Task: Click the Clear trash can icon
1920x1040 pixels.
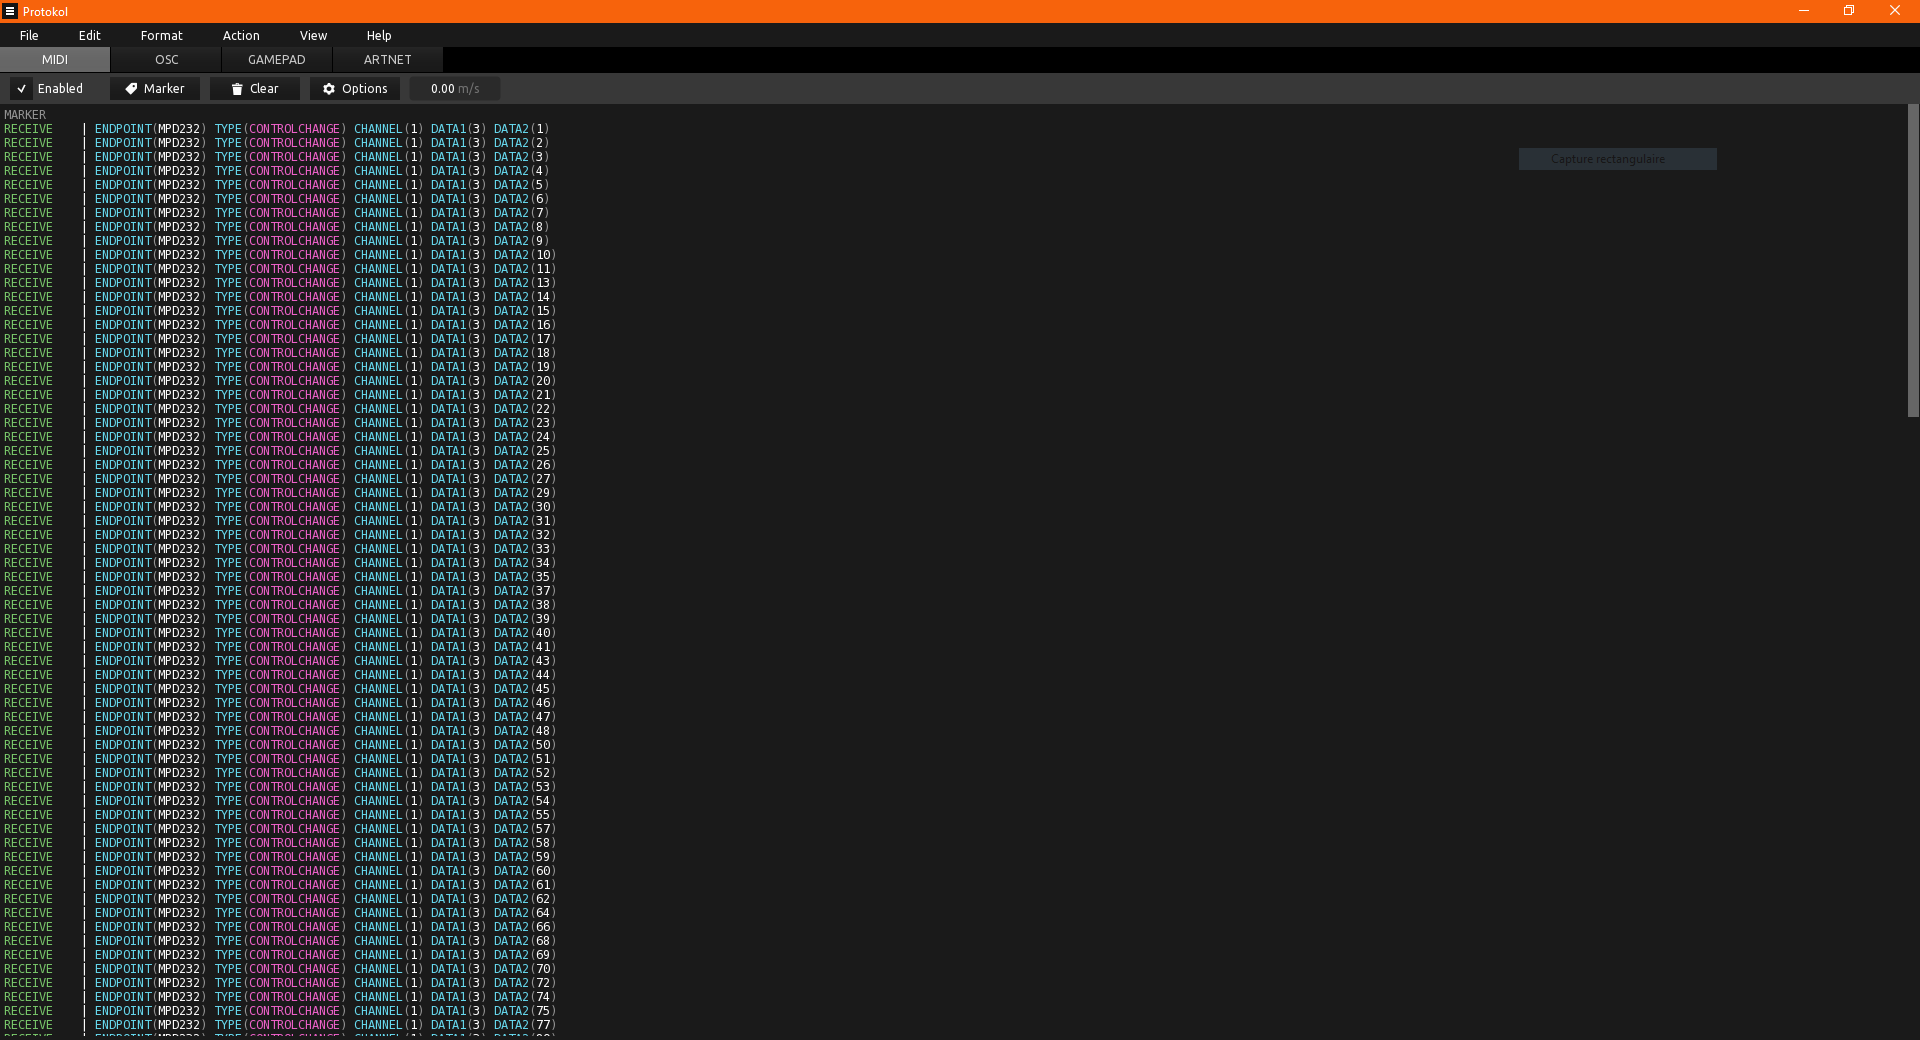Action: coord(237,89)
